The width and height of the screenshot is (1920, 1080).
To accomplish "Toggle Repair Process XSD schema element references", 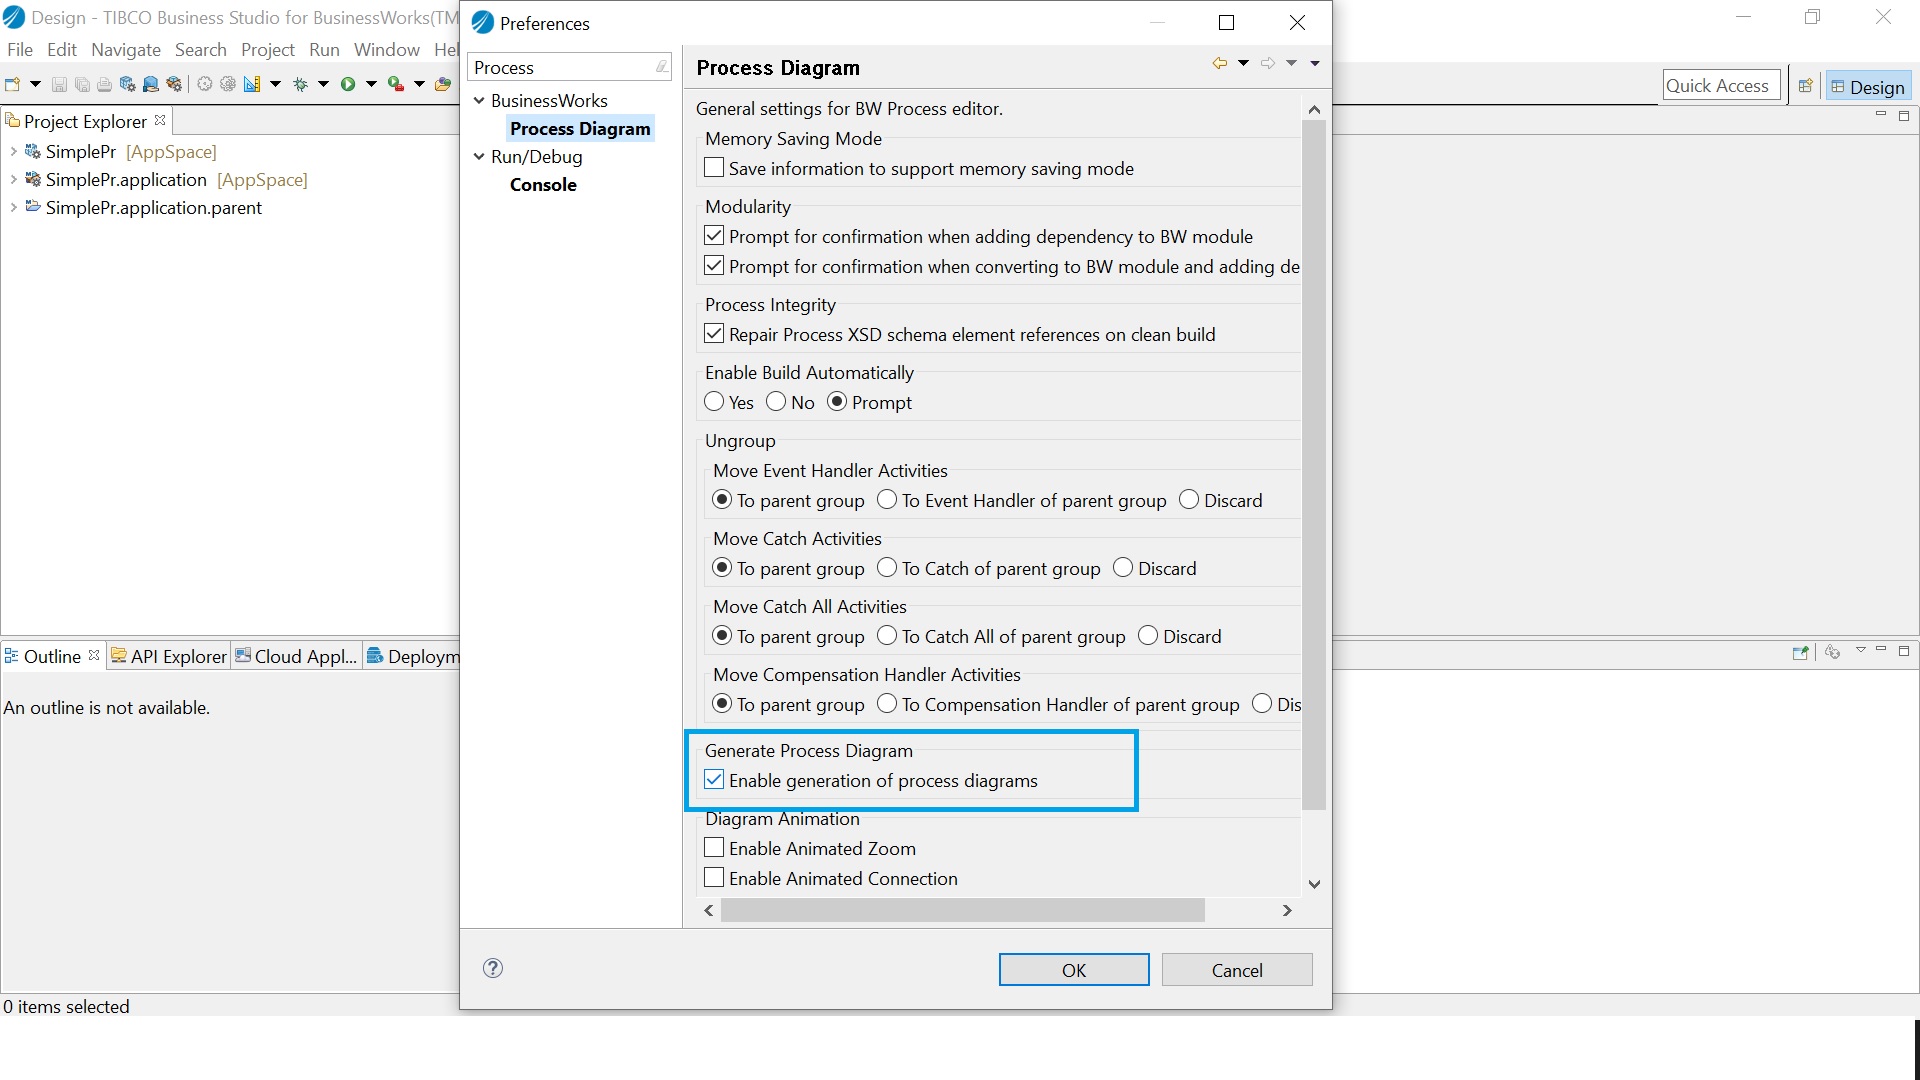I will click(714, 334).
